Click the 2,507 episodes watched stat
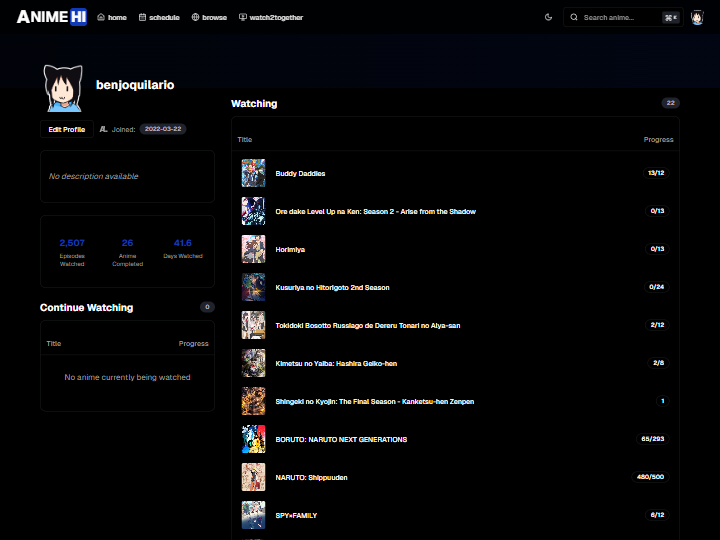Image resolution: width=720 pixels, height=540 pixels. [72, 252]
